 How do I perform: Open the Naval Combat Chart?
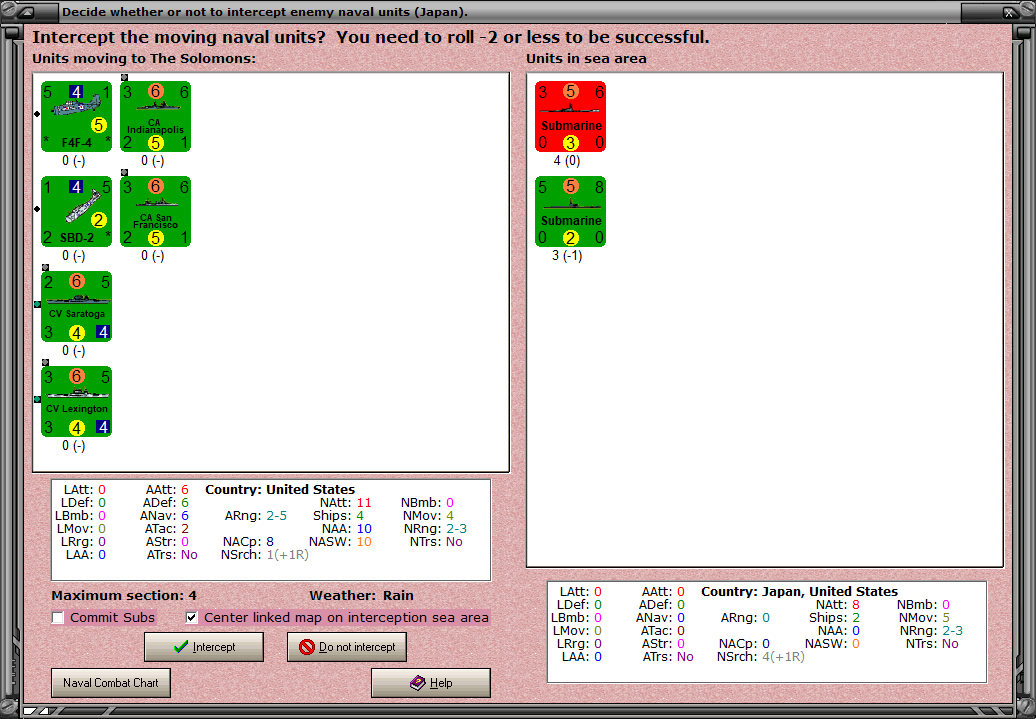pos(111,683)
